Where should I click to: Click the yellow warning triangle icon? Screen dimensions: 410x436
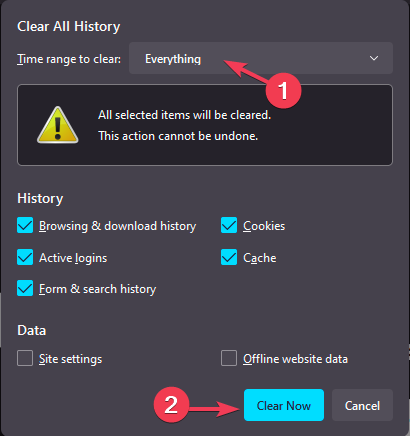58,125
